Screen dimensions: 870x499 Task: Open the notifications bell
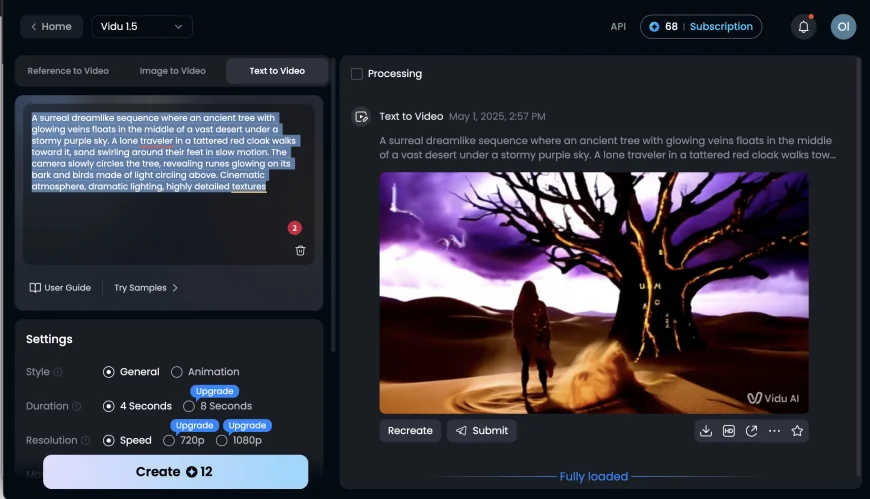[x=803, y=27]
